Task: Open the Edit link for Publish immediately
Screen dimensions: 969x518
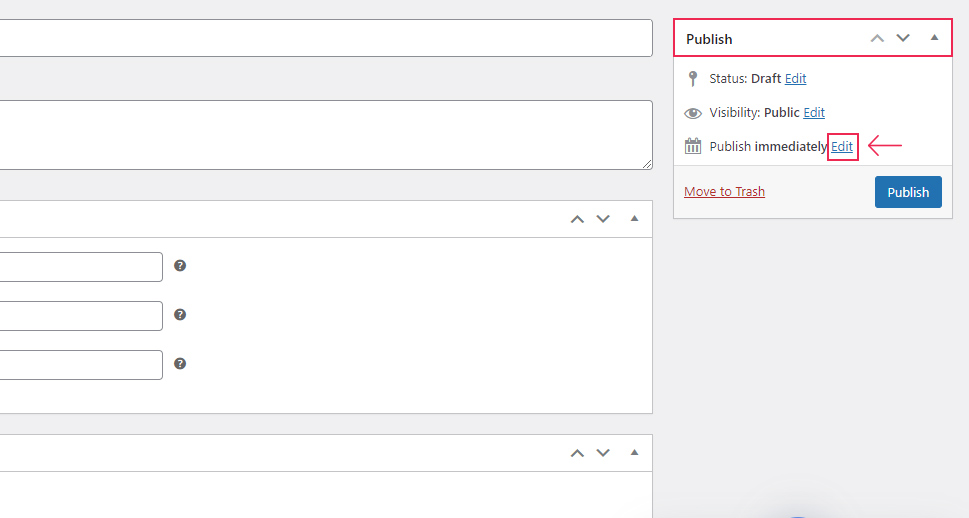Action: (x=842, y=147)
